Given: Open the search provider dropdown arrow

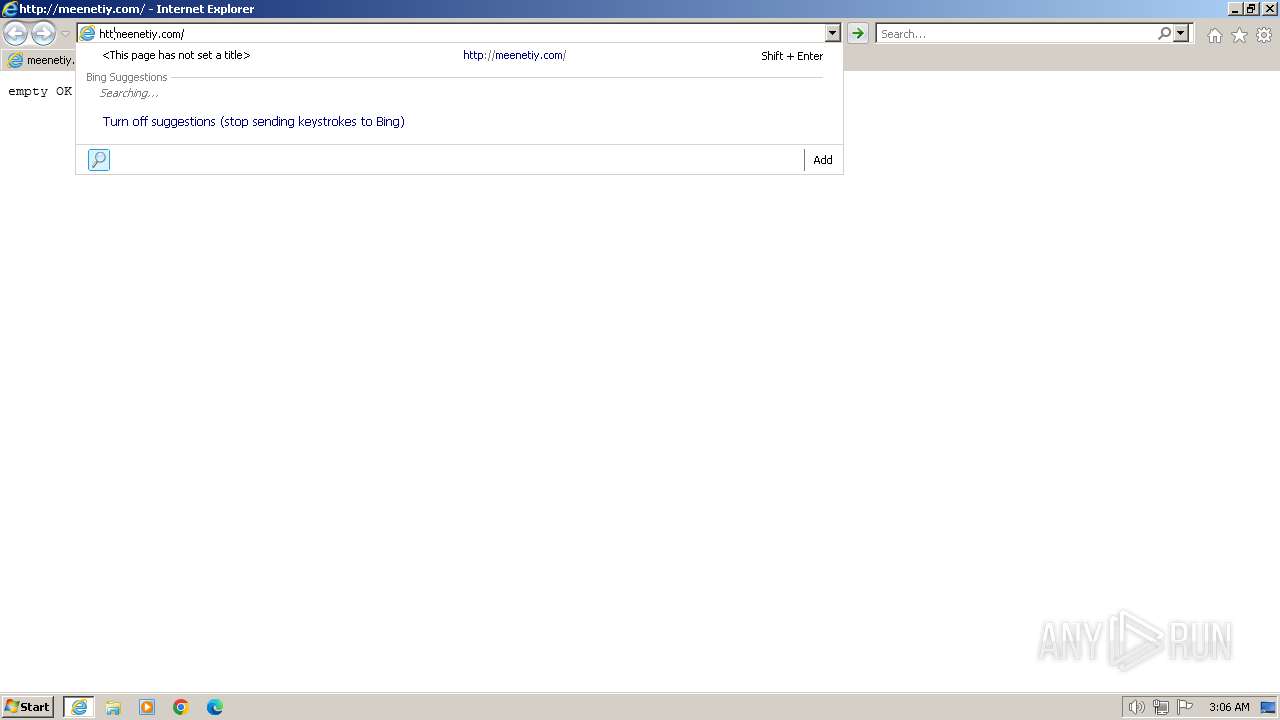Looking at the screenshot, I should pyautogui.click(x=1181, y=34).
